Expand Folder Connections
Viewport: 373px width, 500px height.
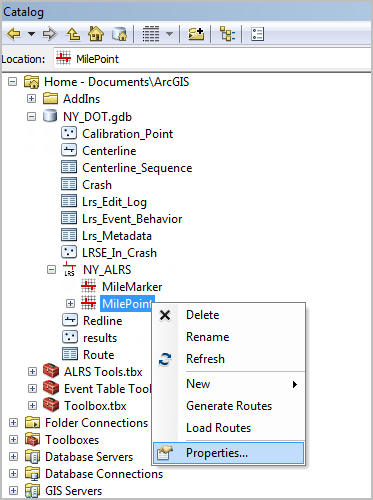[x=13, y=423]
